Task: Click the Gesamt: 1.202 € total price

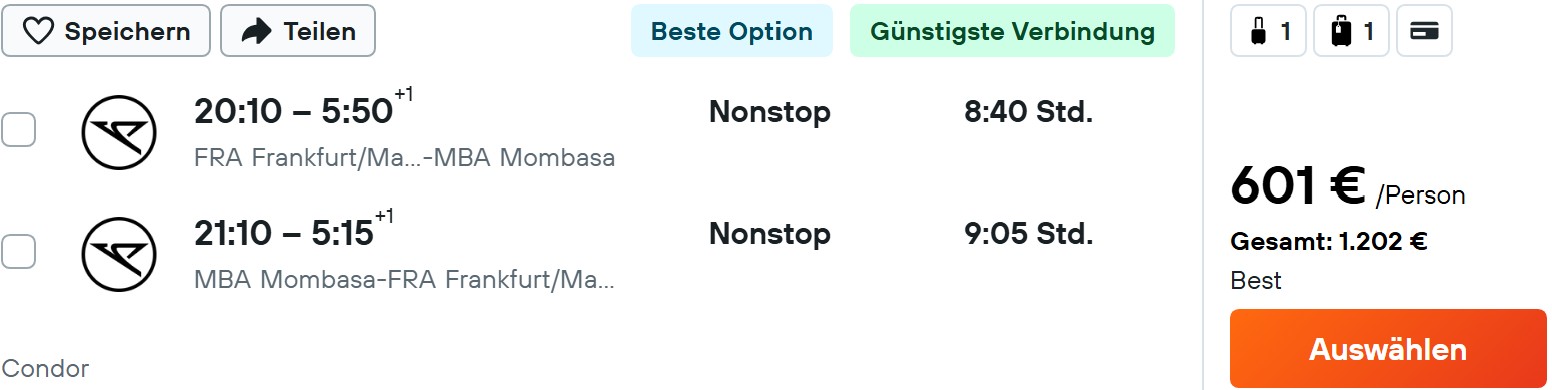Action: (1328, 242)
